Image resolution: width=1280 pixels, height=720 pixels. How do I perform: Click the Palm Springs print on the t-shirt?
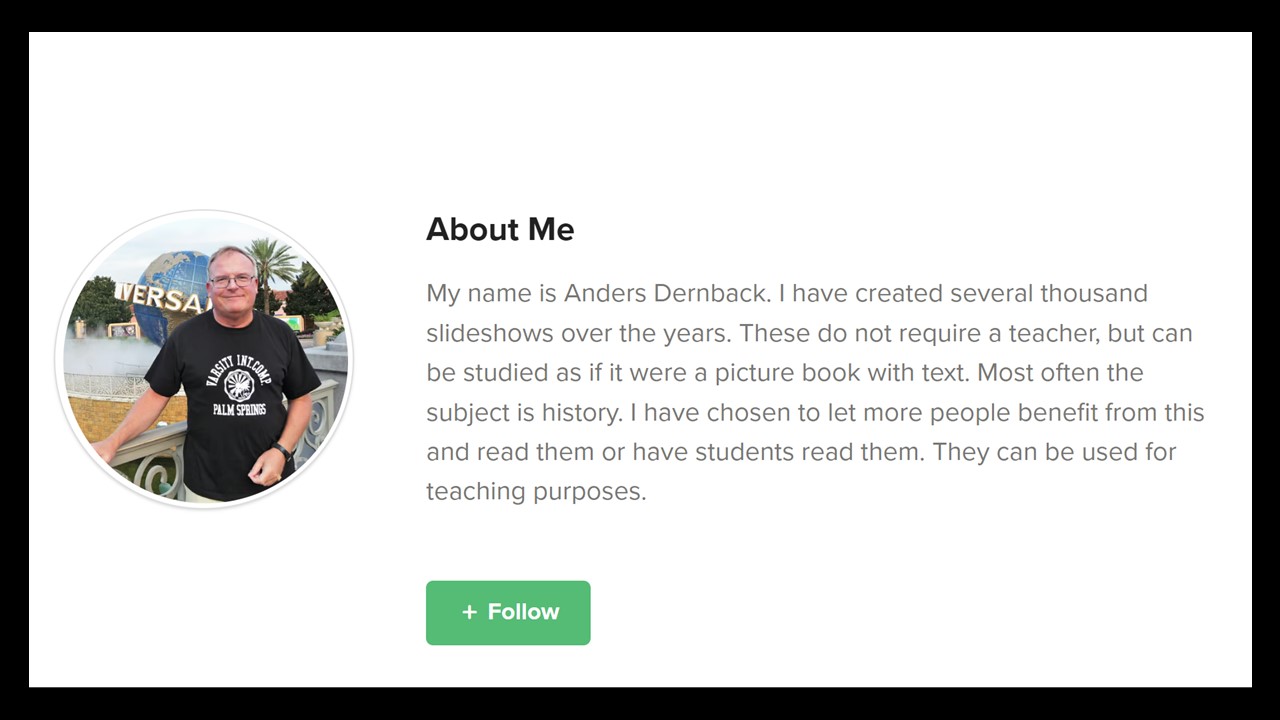coord(239,408)
